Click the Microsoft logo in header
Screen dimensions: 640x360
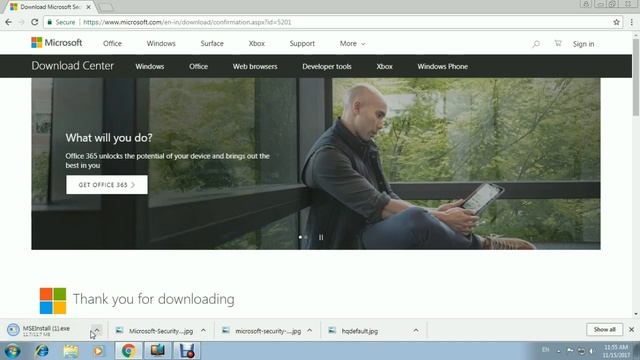(x=57, y=42)
